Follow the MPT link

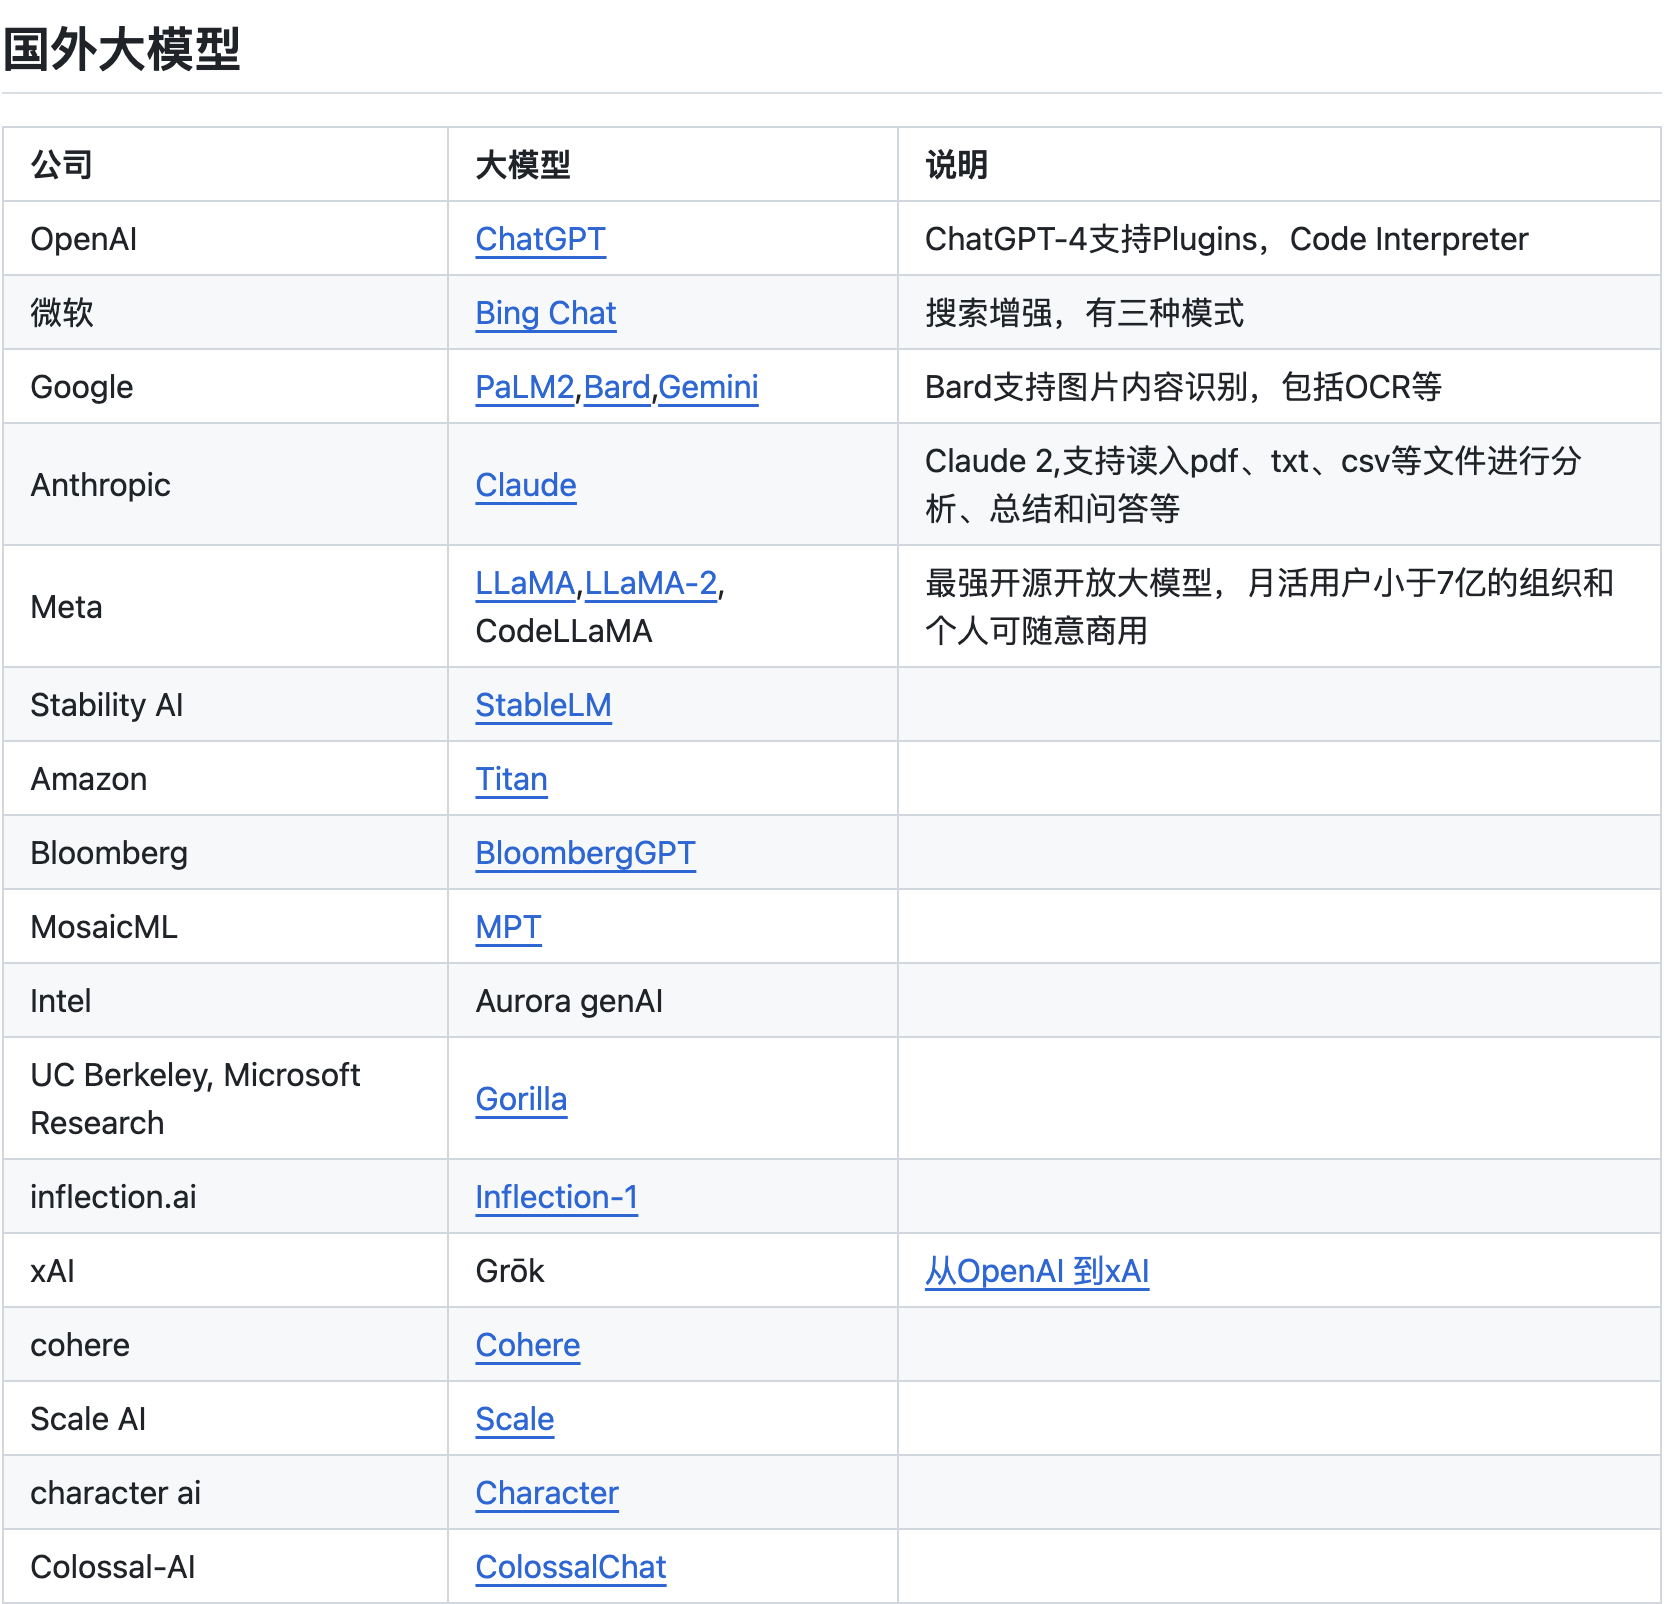click(508, 927)
